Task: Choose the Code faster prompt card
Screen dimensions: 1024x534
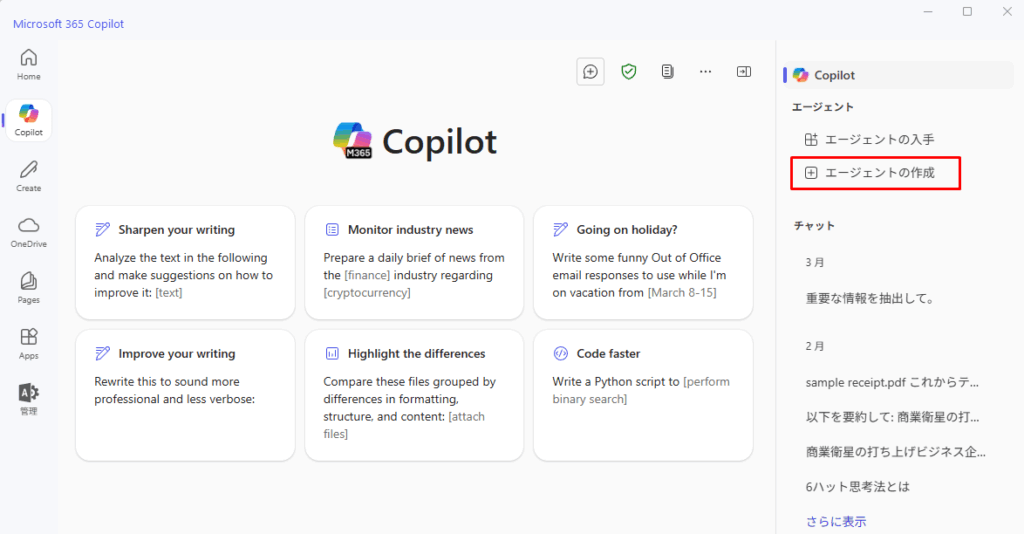Action: tap(643, 395)
